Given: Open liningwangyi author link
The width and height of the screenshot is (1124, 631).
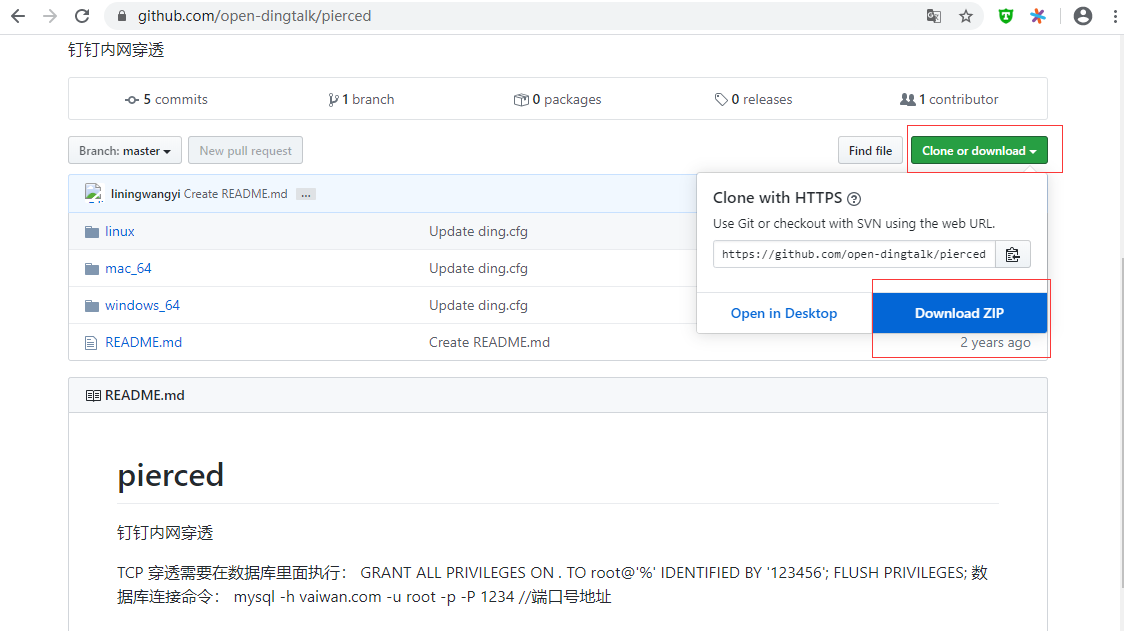Looking at the screenshot, I should [146, 194].
